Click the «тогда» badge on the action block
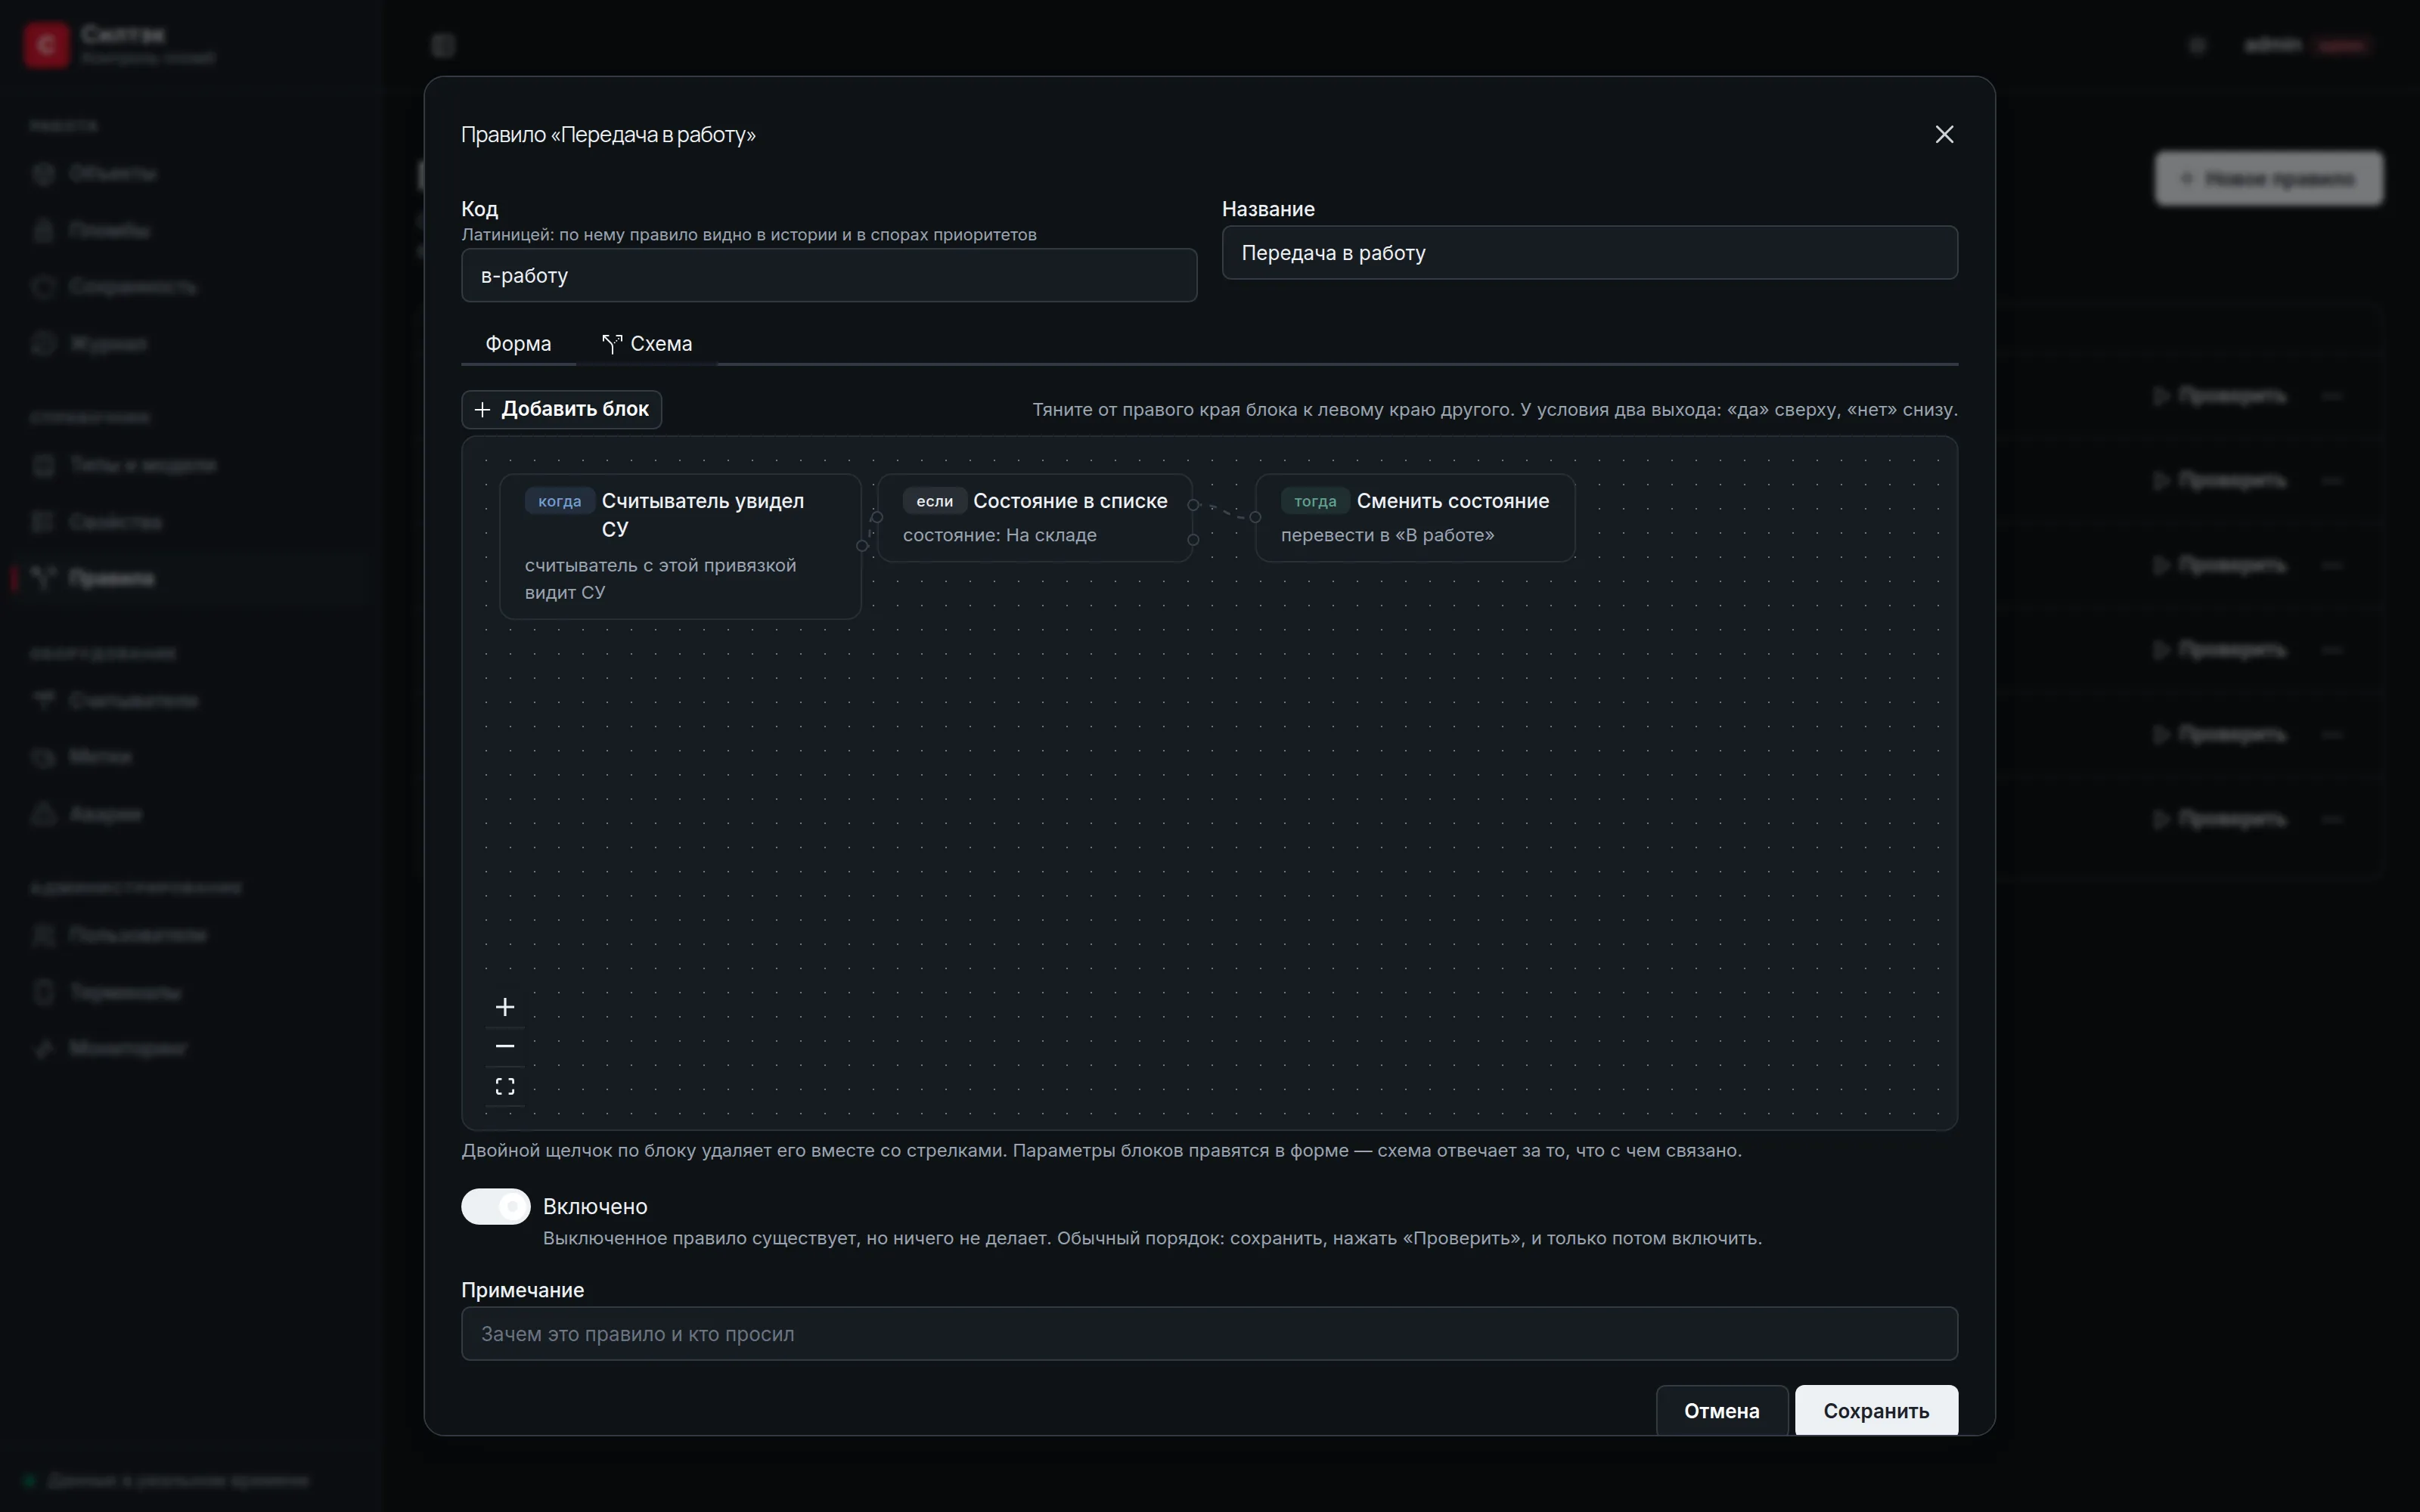Image resolution: width=2420 pixels, height=1512 pixels. point(1315,501)
